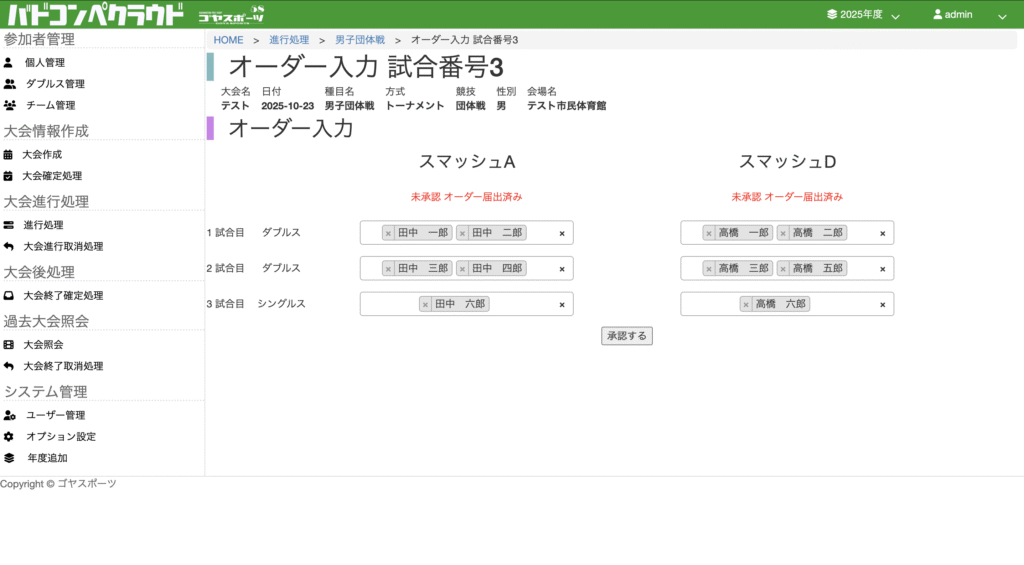This screenshot has height=565, width=1024.
Task: Select ユーザー管理 in the sidebar
Action: click(55, 415)
